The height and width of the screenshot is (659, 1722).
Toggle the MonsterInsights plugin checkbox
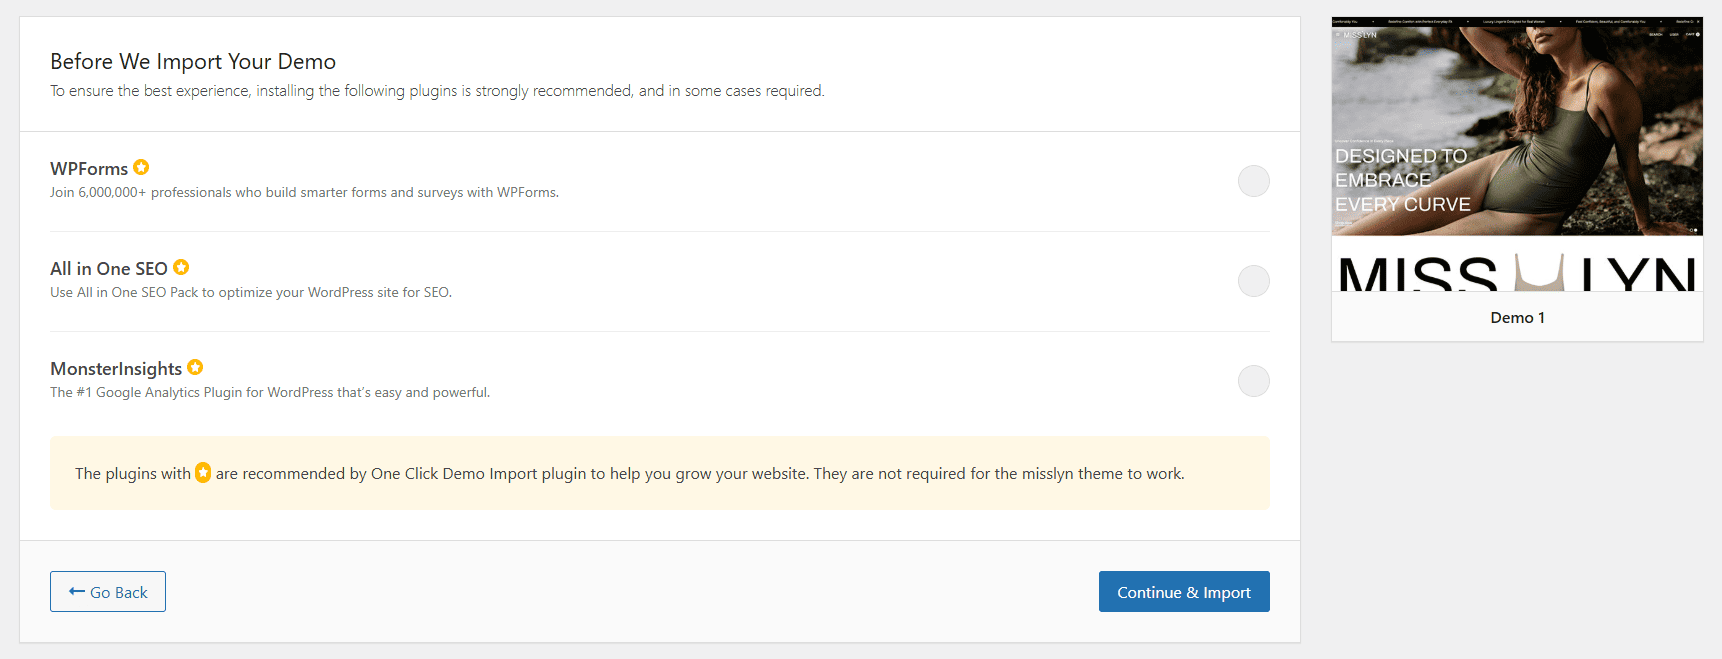click(1253, 381)
